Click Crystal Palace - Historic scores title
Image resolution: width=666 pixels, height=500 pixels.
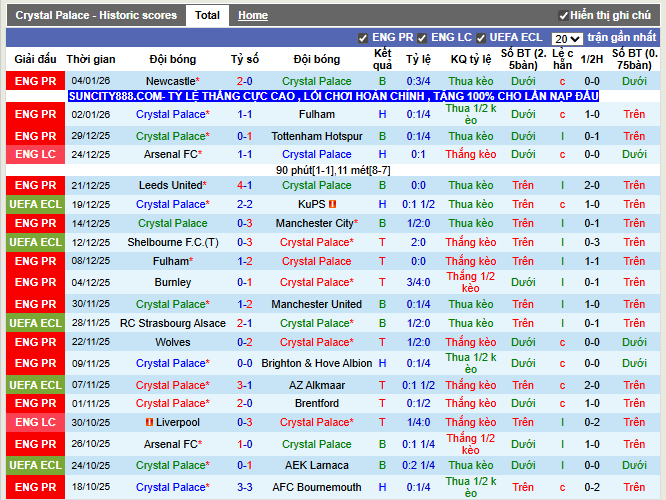pos(96,15)
